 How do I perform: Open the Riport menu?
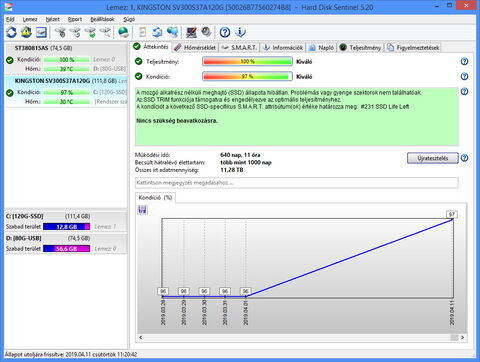click(75, 19)
